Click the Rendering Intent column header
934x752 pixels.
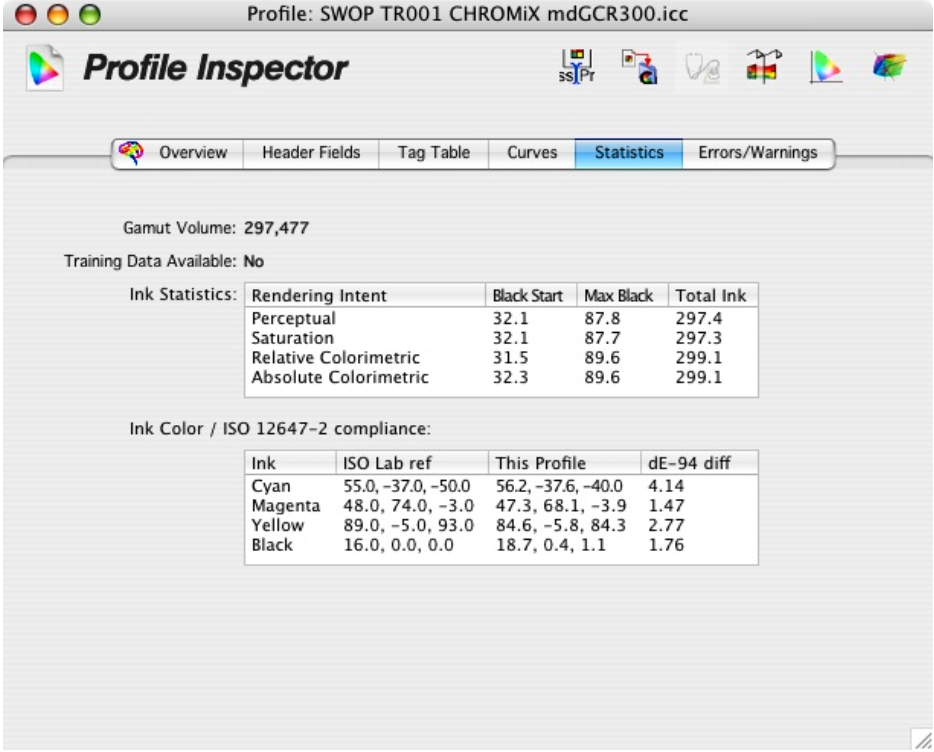click(320, 296)
